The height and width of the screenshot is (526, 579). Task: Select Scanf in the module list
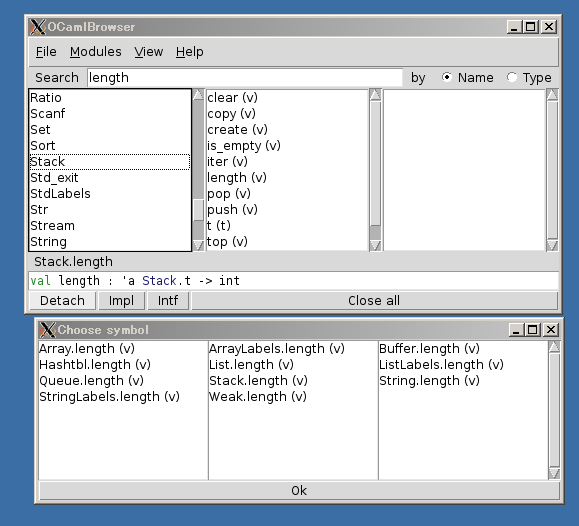[x=110, y=113]
